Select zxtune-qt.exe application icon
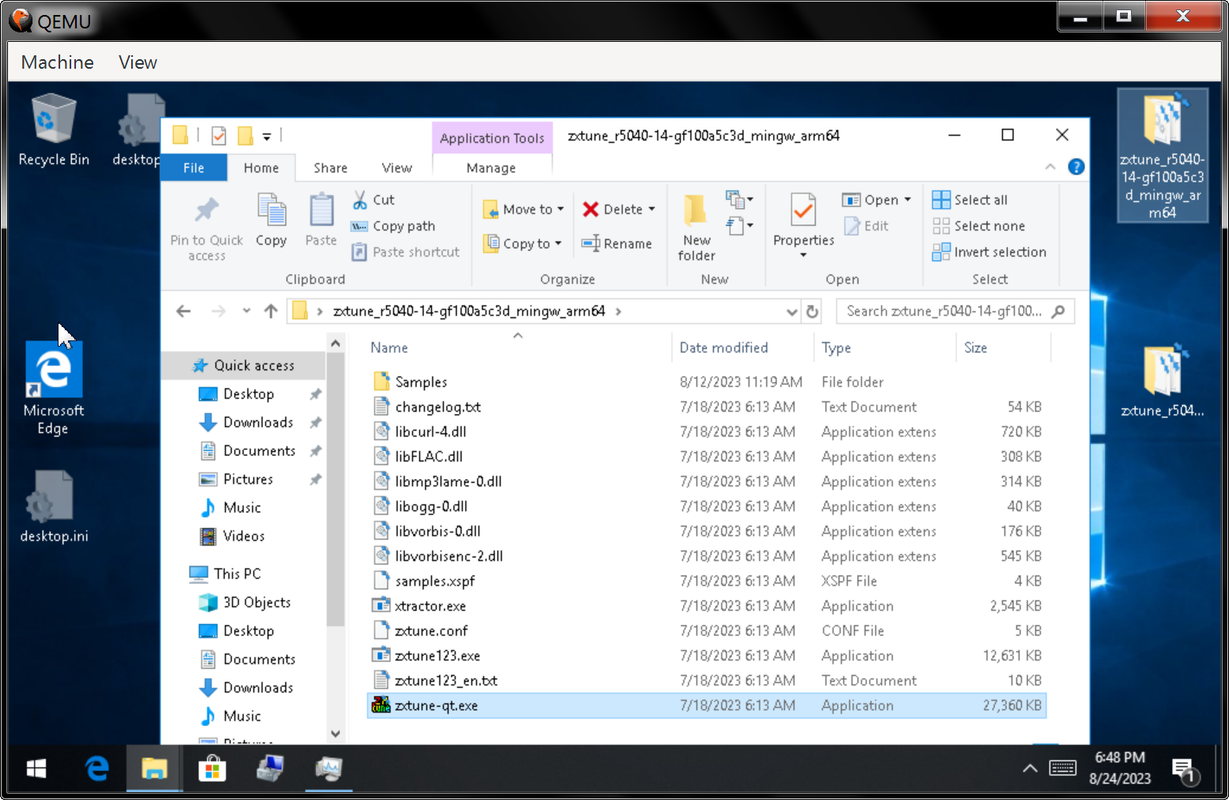Screen dimensions: 1229x800 point(380,705)
